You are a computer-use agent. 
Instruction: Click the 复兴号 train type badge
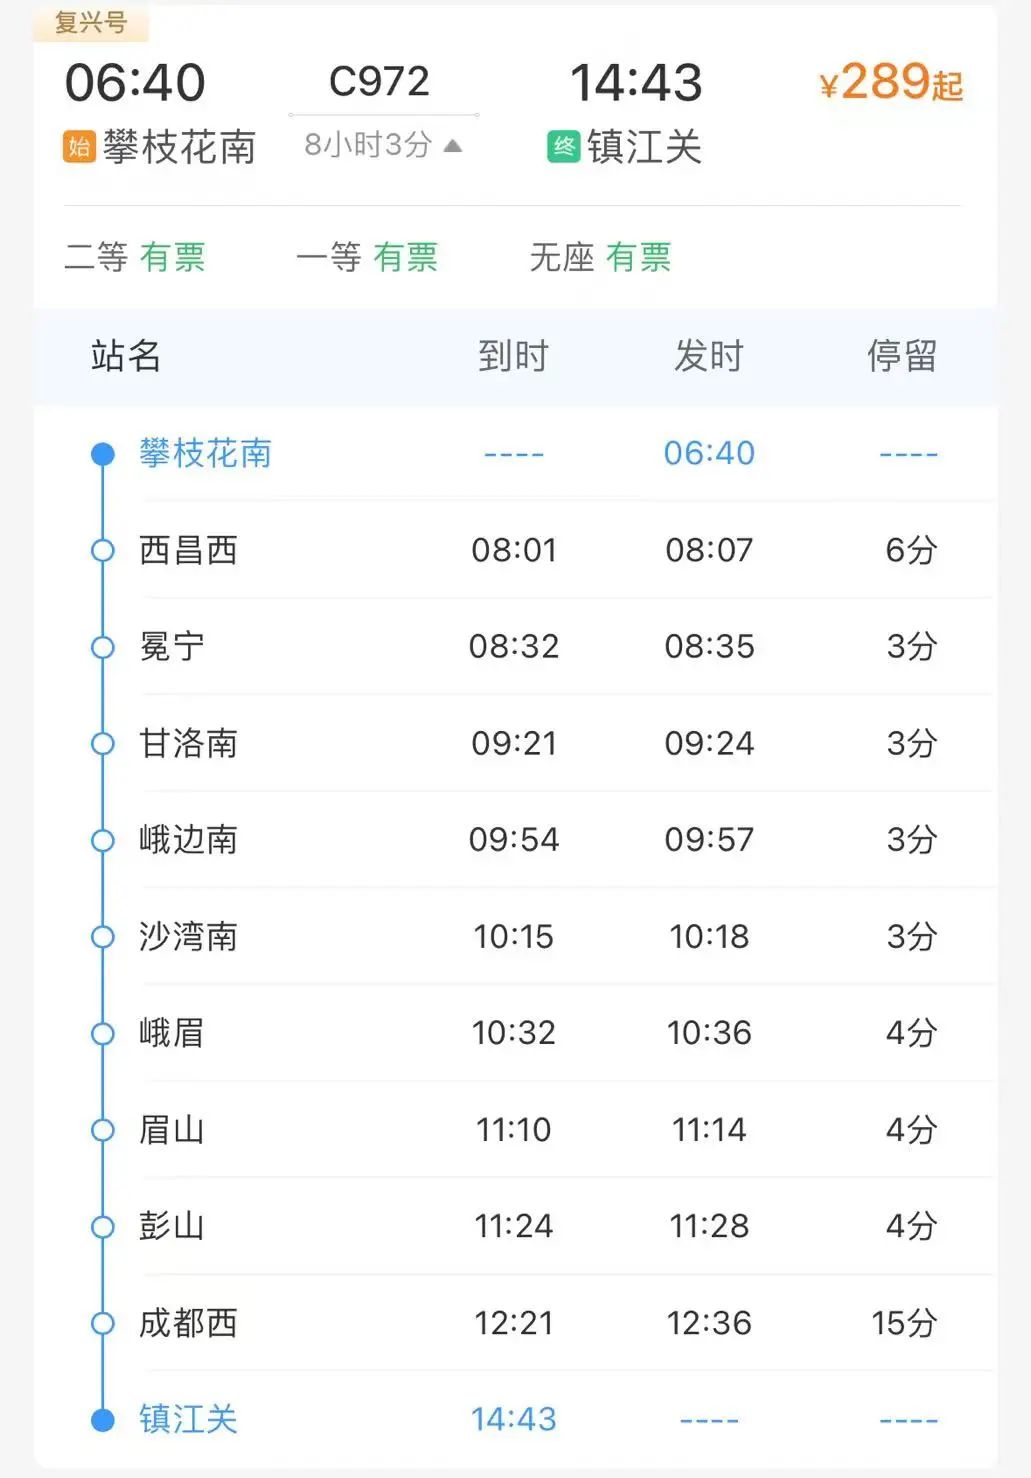pos(91,22)
